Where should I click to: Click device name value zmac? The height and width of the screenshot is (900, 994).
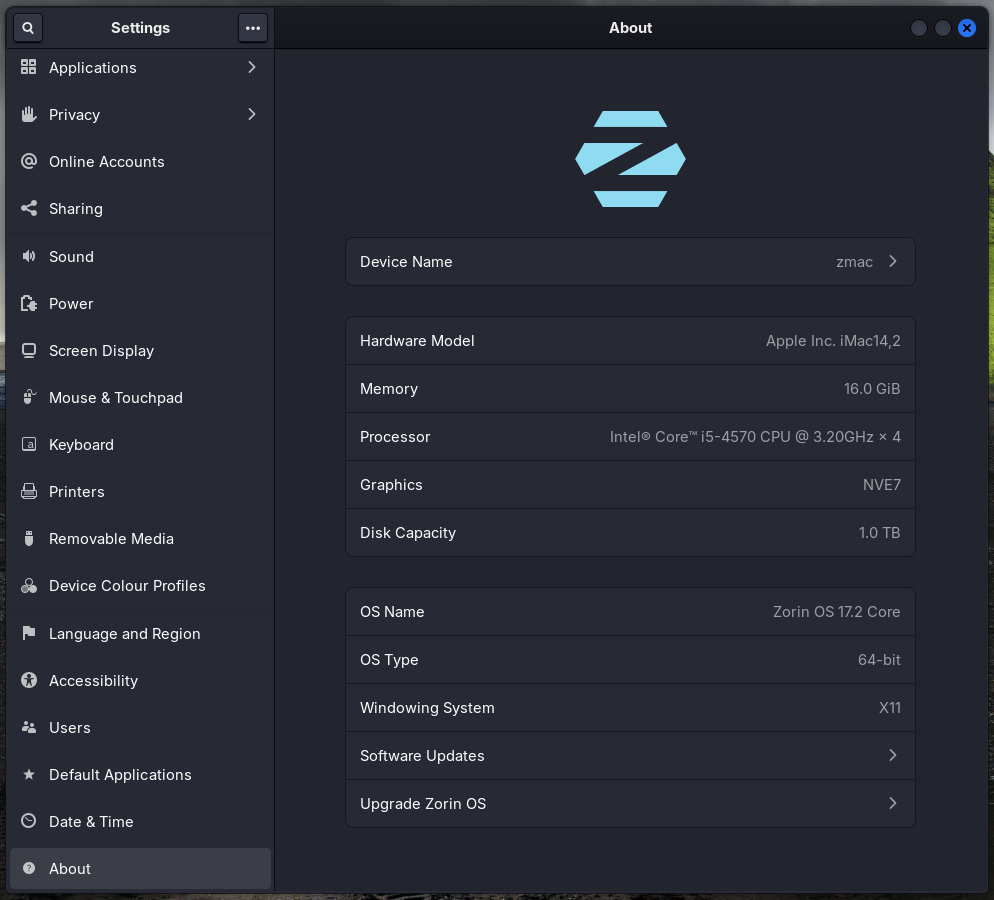tap(854, 262)
